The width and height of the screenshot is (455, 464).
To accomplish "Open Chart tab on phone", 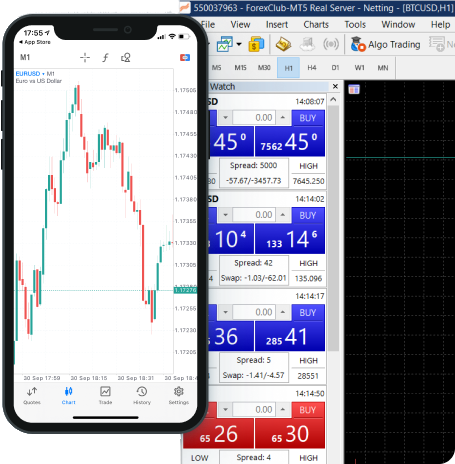I will click(69, 396).
